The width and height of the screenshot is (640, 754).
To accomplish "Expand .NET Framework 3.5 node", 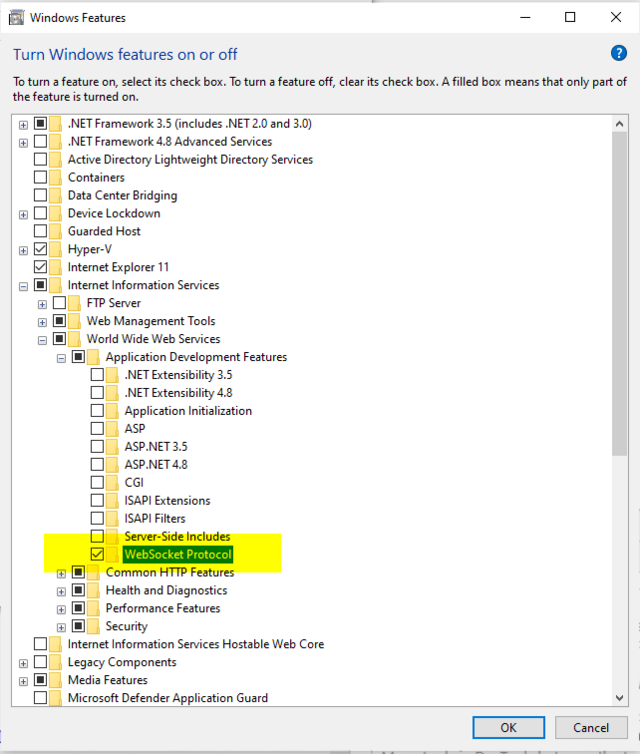I will [23, 125].
